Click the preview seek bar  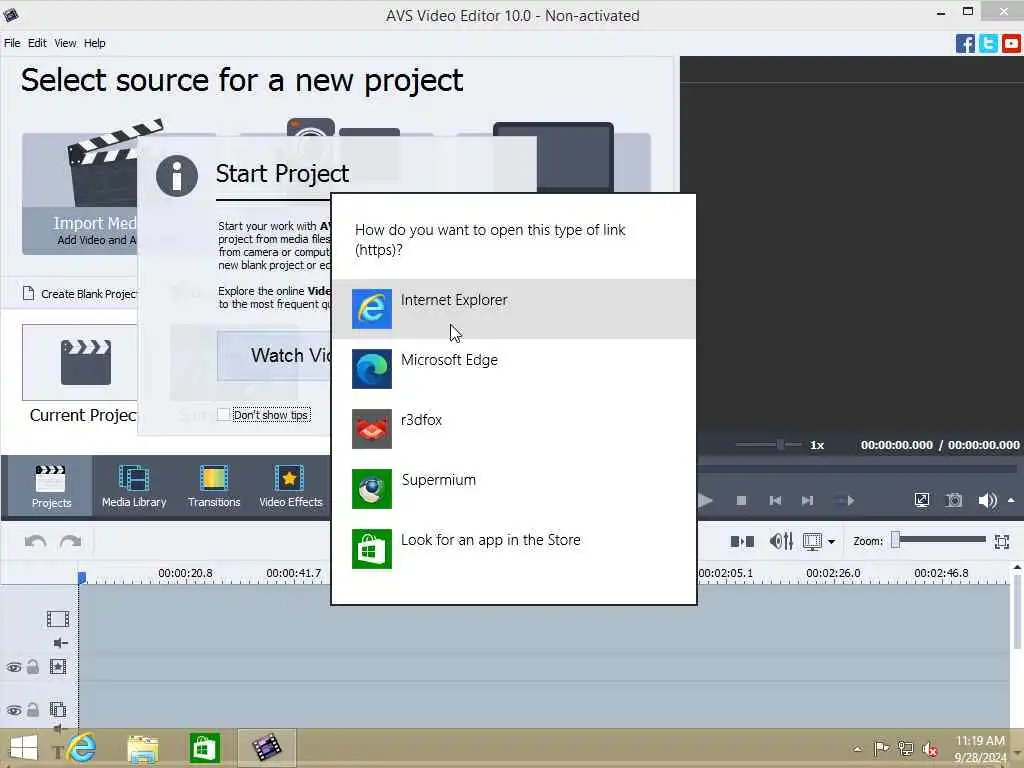[x=857, y=468]
